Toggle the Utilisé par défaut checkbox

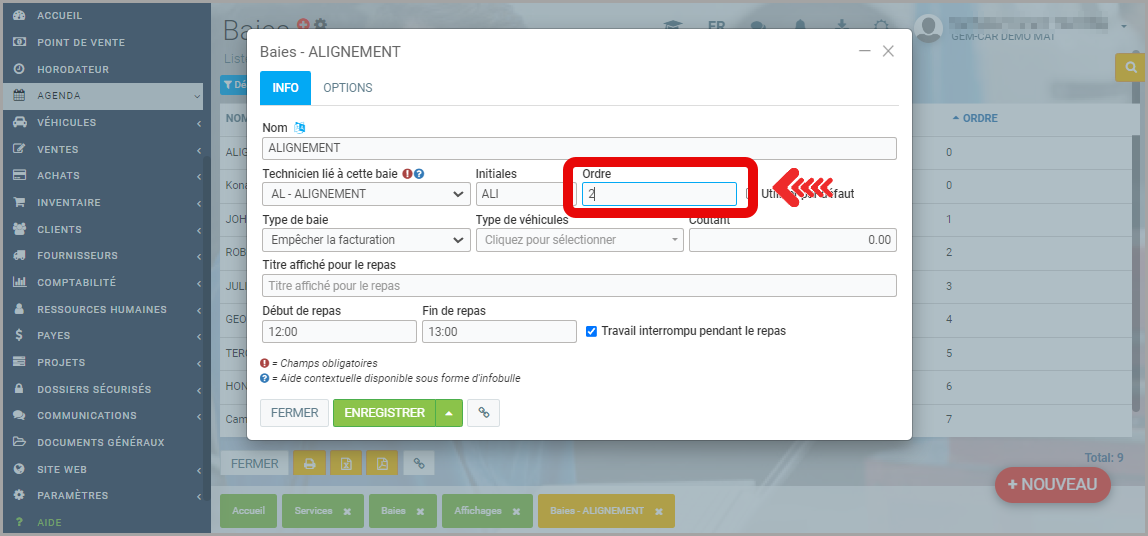click(751, 194)
